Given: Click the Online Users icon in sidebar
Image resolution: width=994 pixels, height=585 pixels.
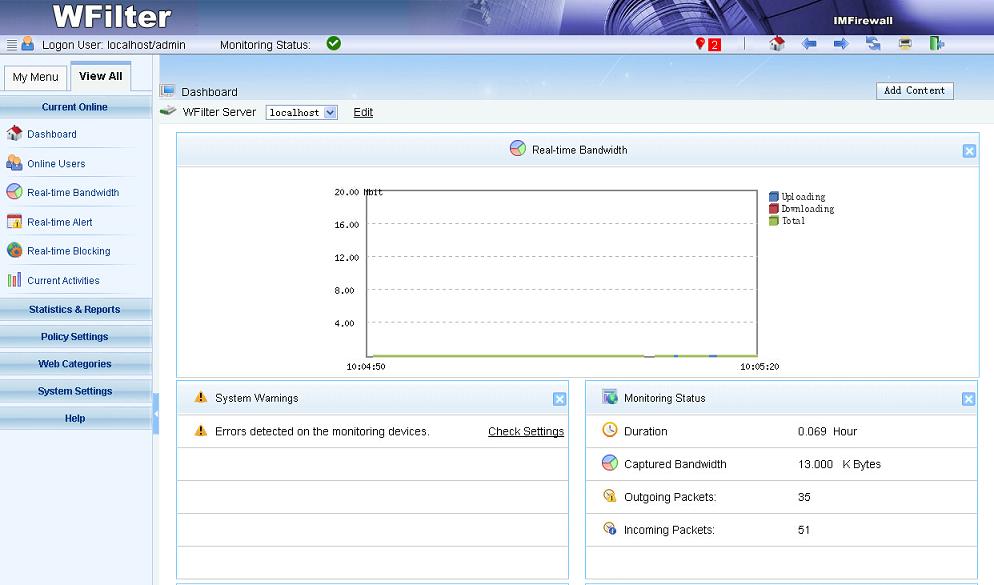Looking at the screenshot, I should point(14,163).
